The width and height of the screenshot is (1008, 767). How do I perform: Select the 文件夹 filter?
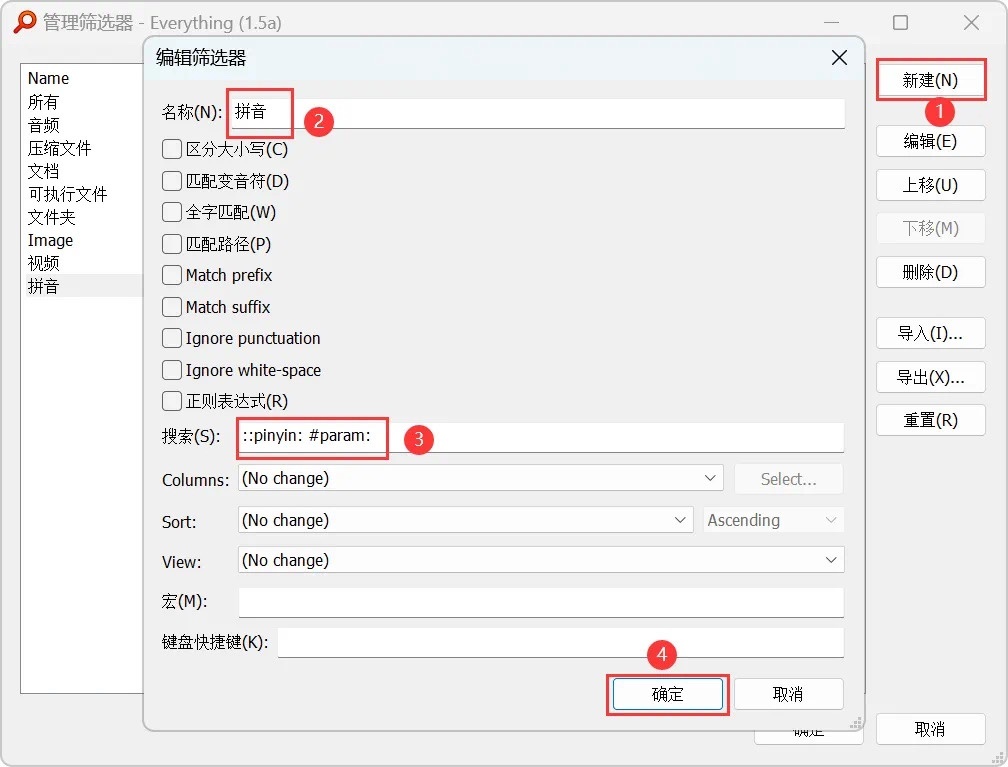point(51,217)
